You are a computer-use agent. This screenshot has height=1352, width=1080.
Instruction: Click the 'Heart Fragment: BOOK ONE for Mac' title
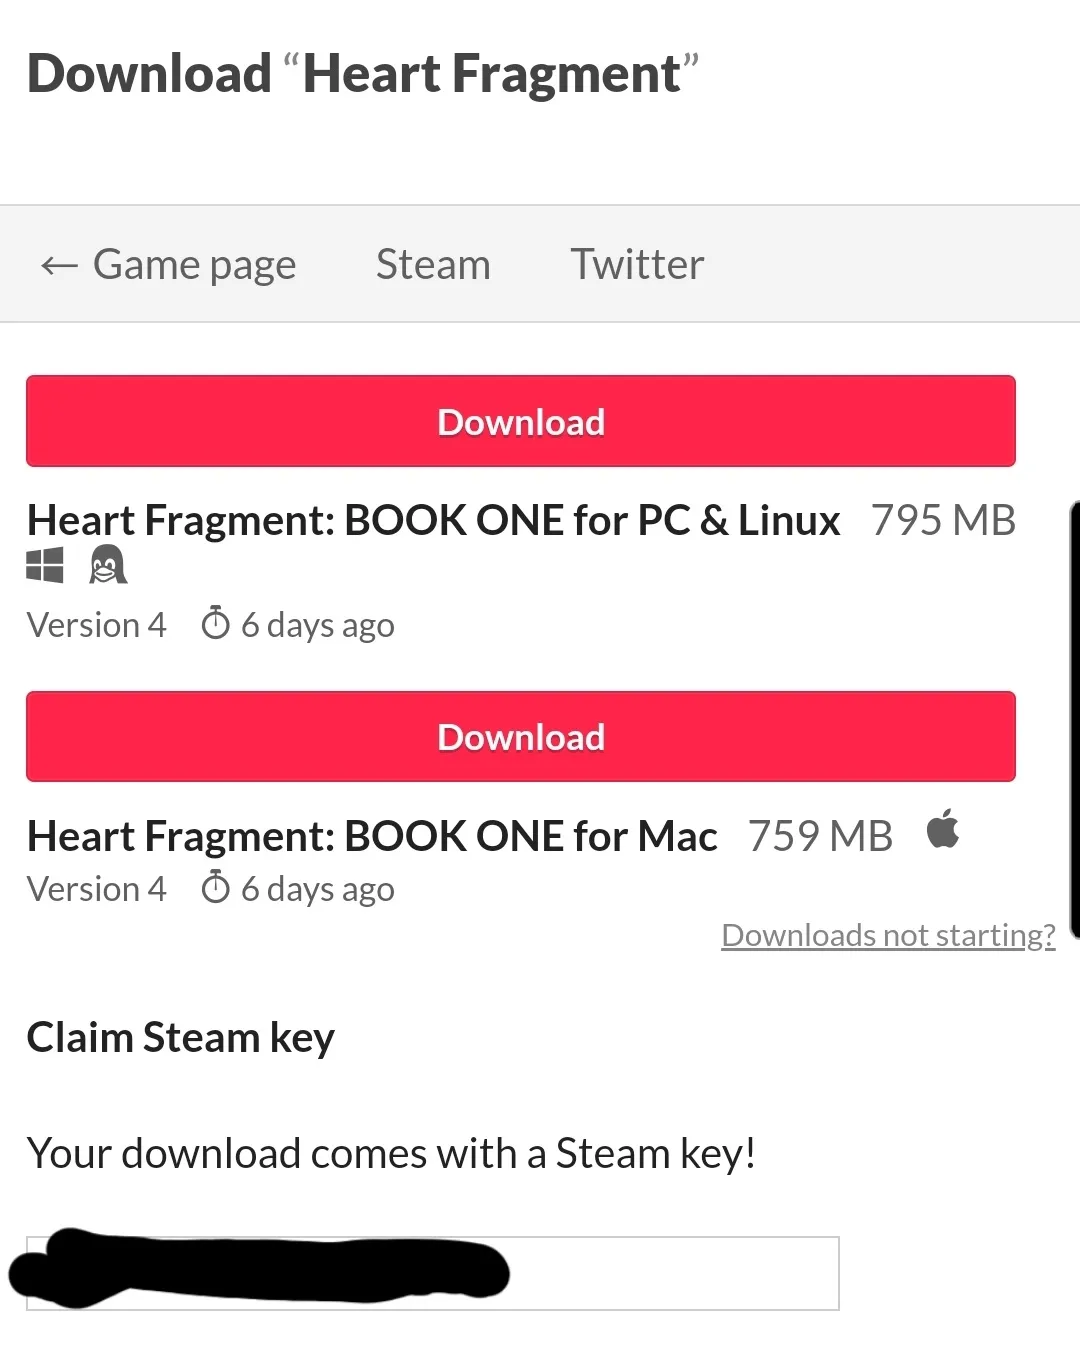pos(372,836)
